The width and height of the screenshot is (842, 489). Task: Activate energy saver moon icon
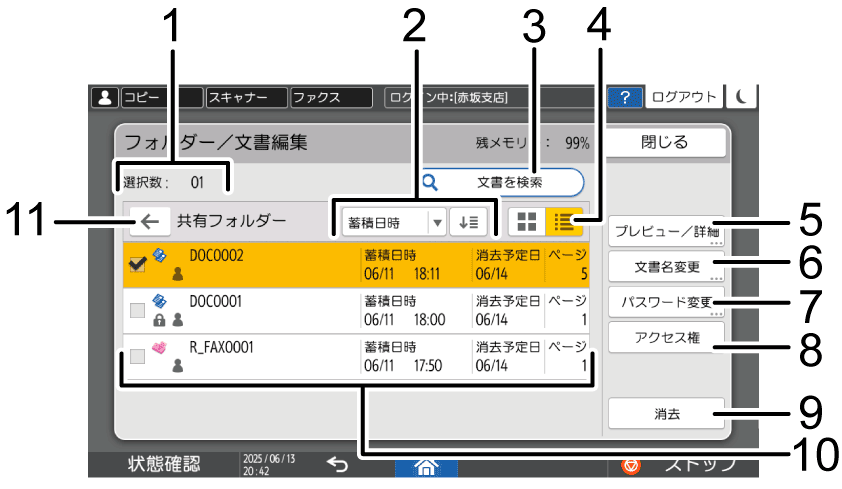[741, 97]
